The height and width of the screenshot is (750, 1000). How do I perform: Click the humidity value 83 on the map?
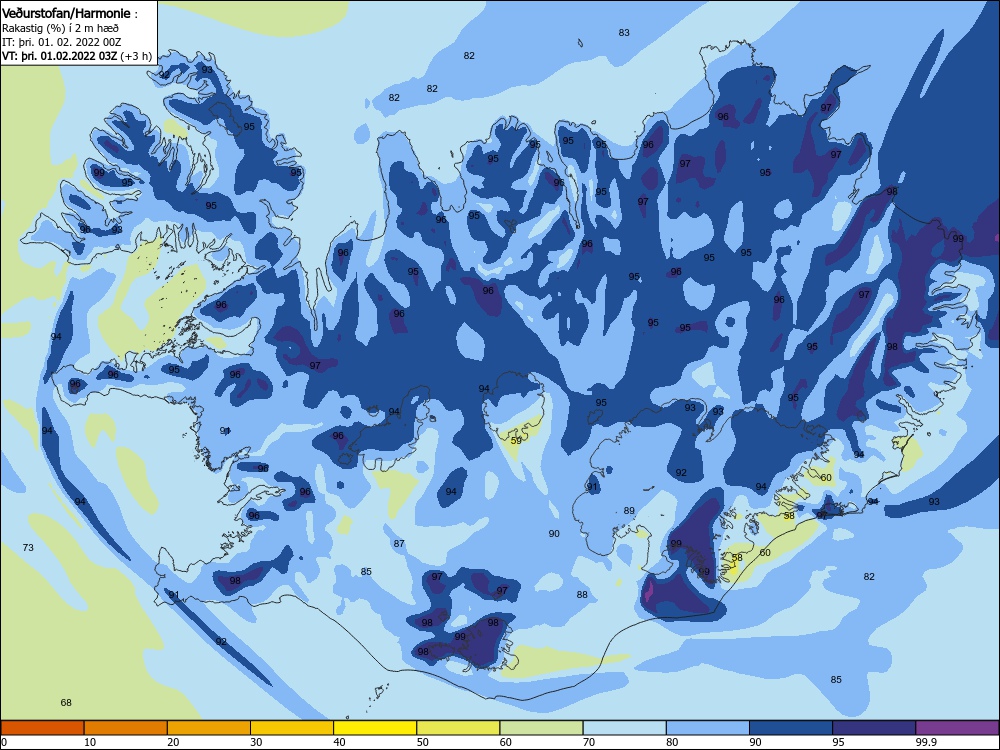pos(624,33)
